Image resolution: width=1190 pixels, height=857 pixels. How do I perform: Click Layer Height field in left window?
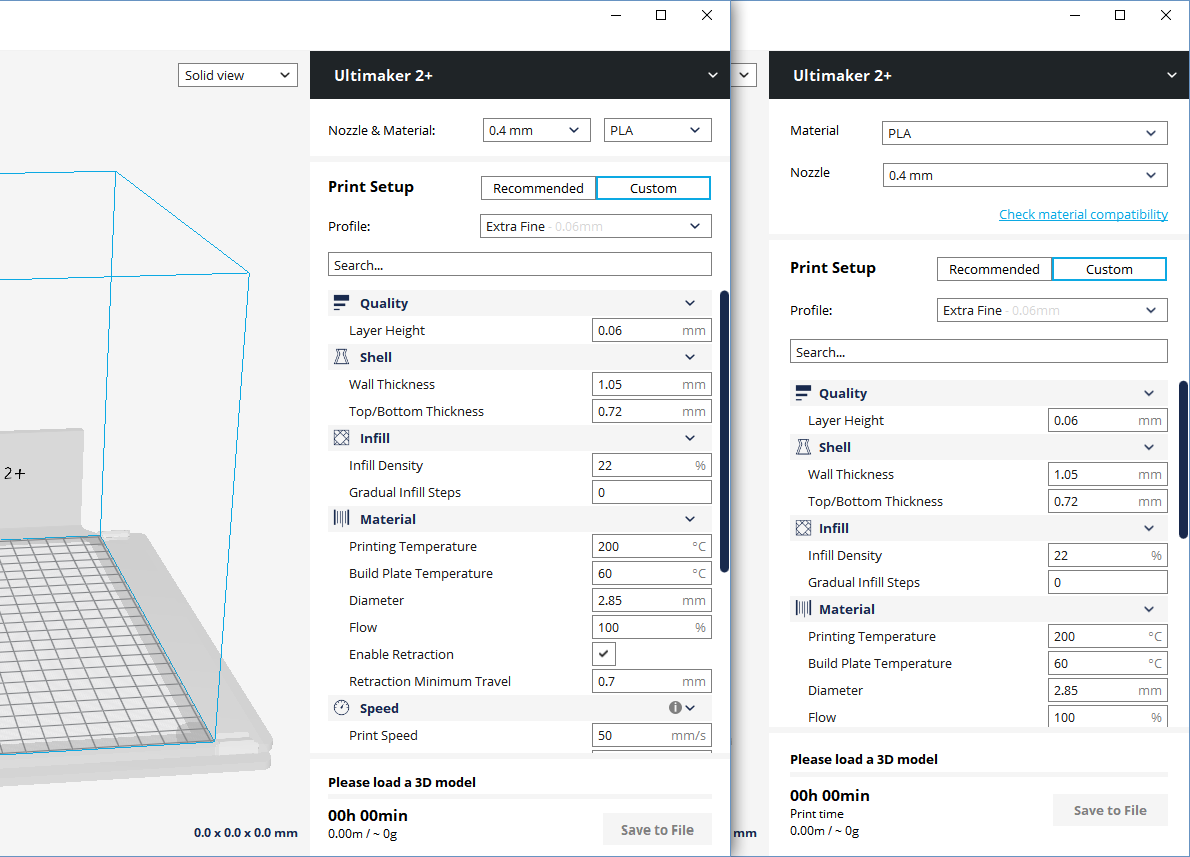[x=652, y=330]
